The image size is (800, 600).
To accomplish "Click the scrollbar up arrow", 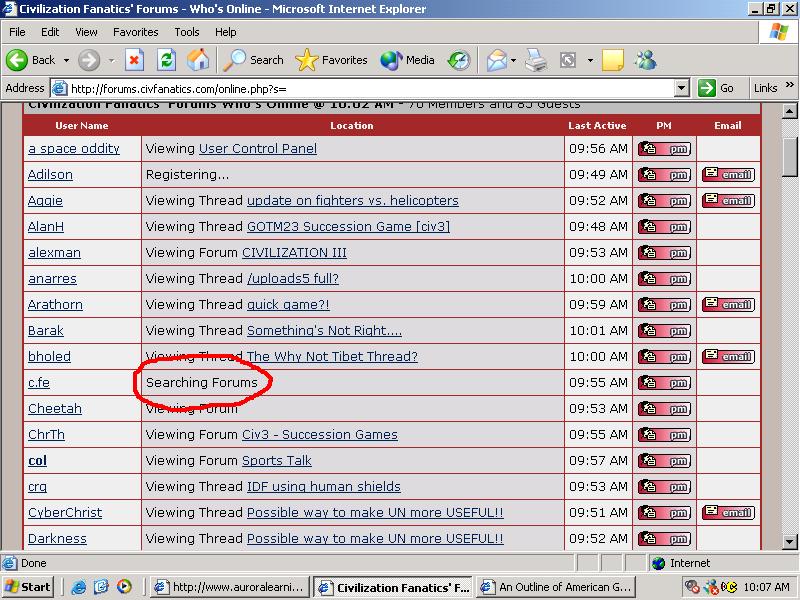I will 790,111.
